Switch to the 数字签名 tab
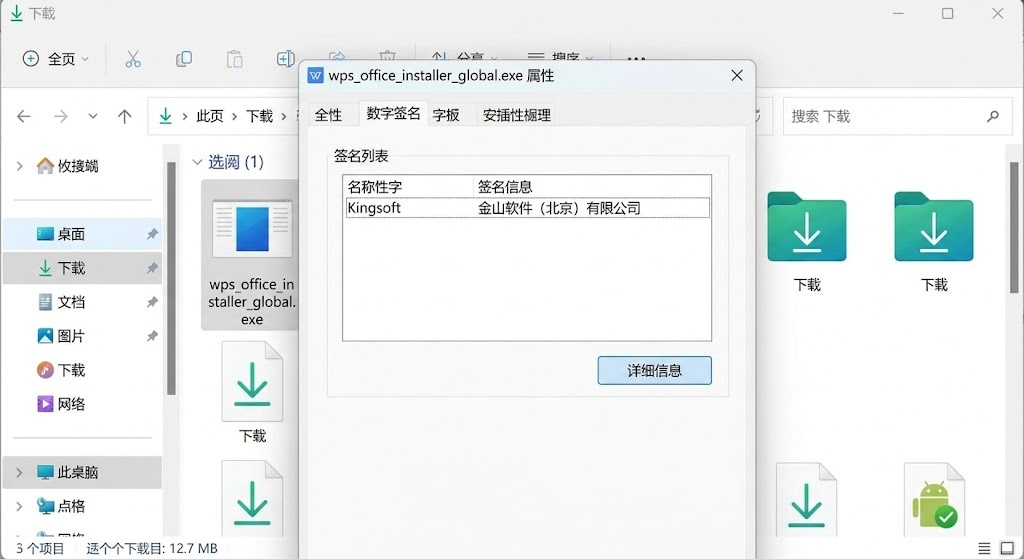1024x559 pixels. click(x=393, y=114)
